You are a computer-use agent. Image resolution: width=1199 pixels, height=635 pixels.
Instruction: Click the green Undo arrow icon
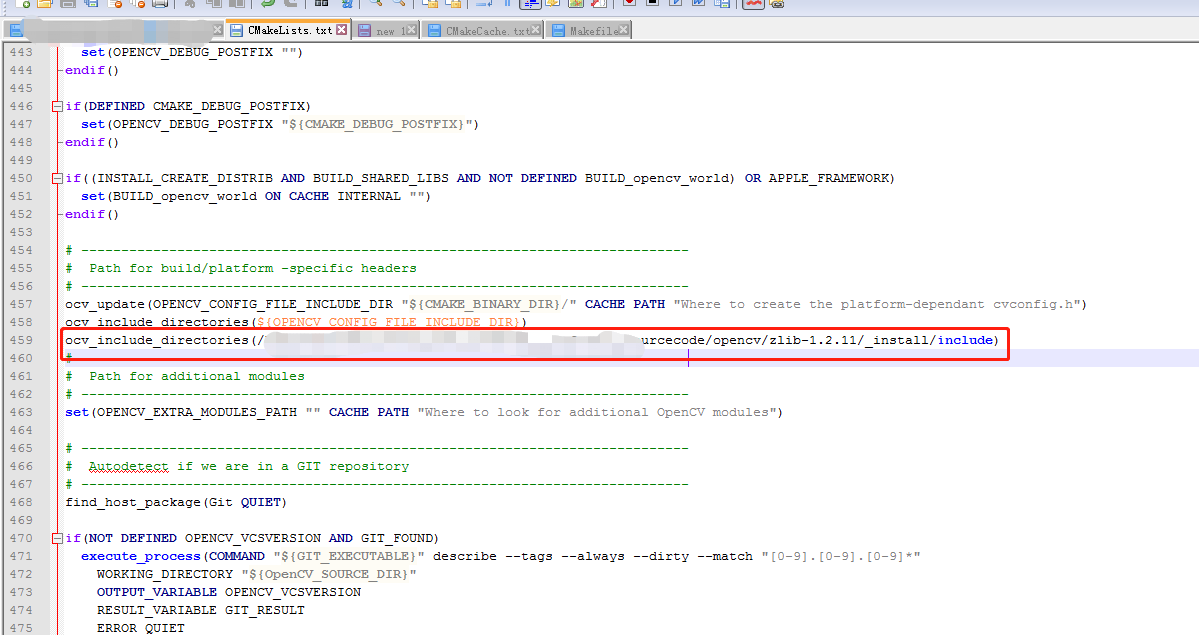pyautogui.click(x=267, y=3)
